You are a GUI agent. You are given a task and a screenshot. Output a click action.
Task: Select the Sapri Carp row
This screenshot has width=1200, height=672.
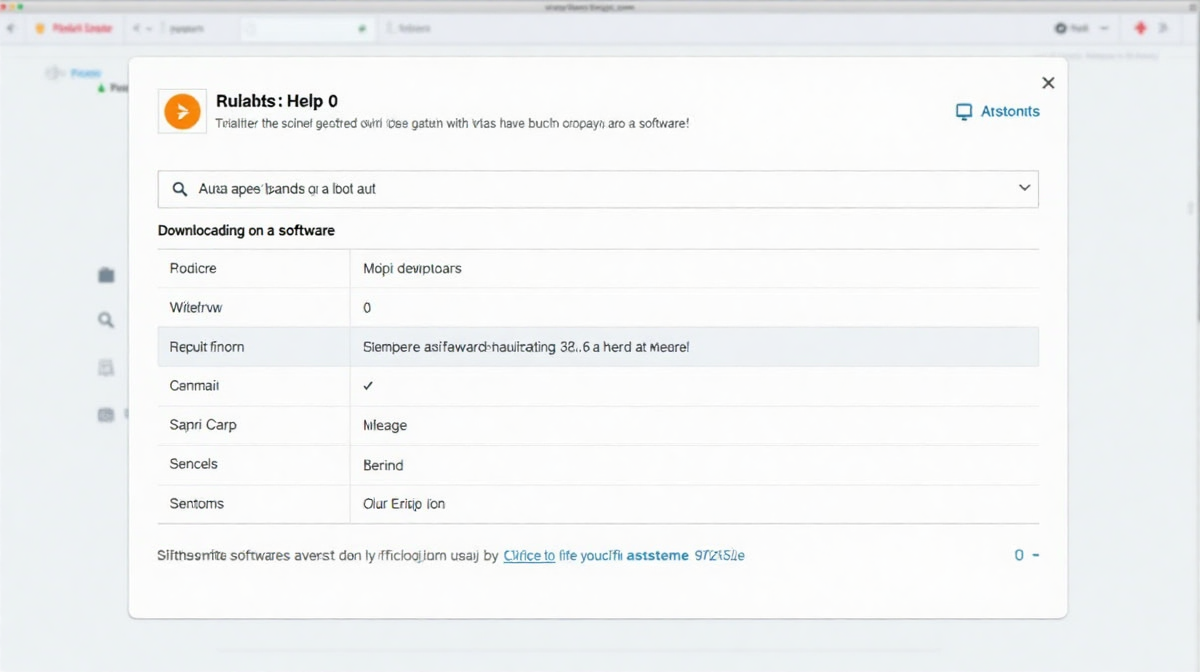coord(598,425)
